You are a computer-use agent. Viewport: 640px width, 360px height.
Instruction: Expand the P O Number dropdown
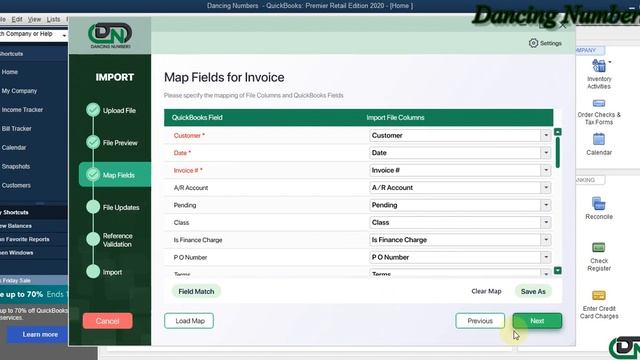546,257
